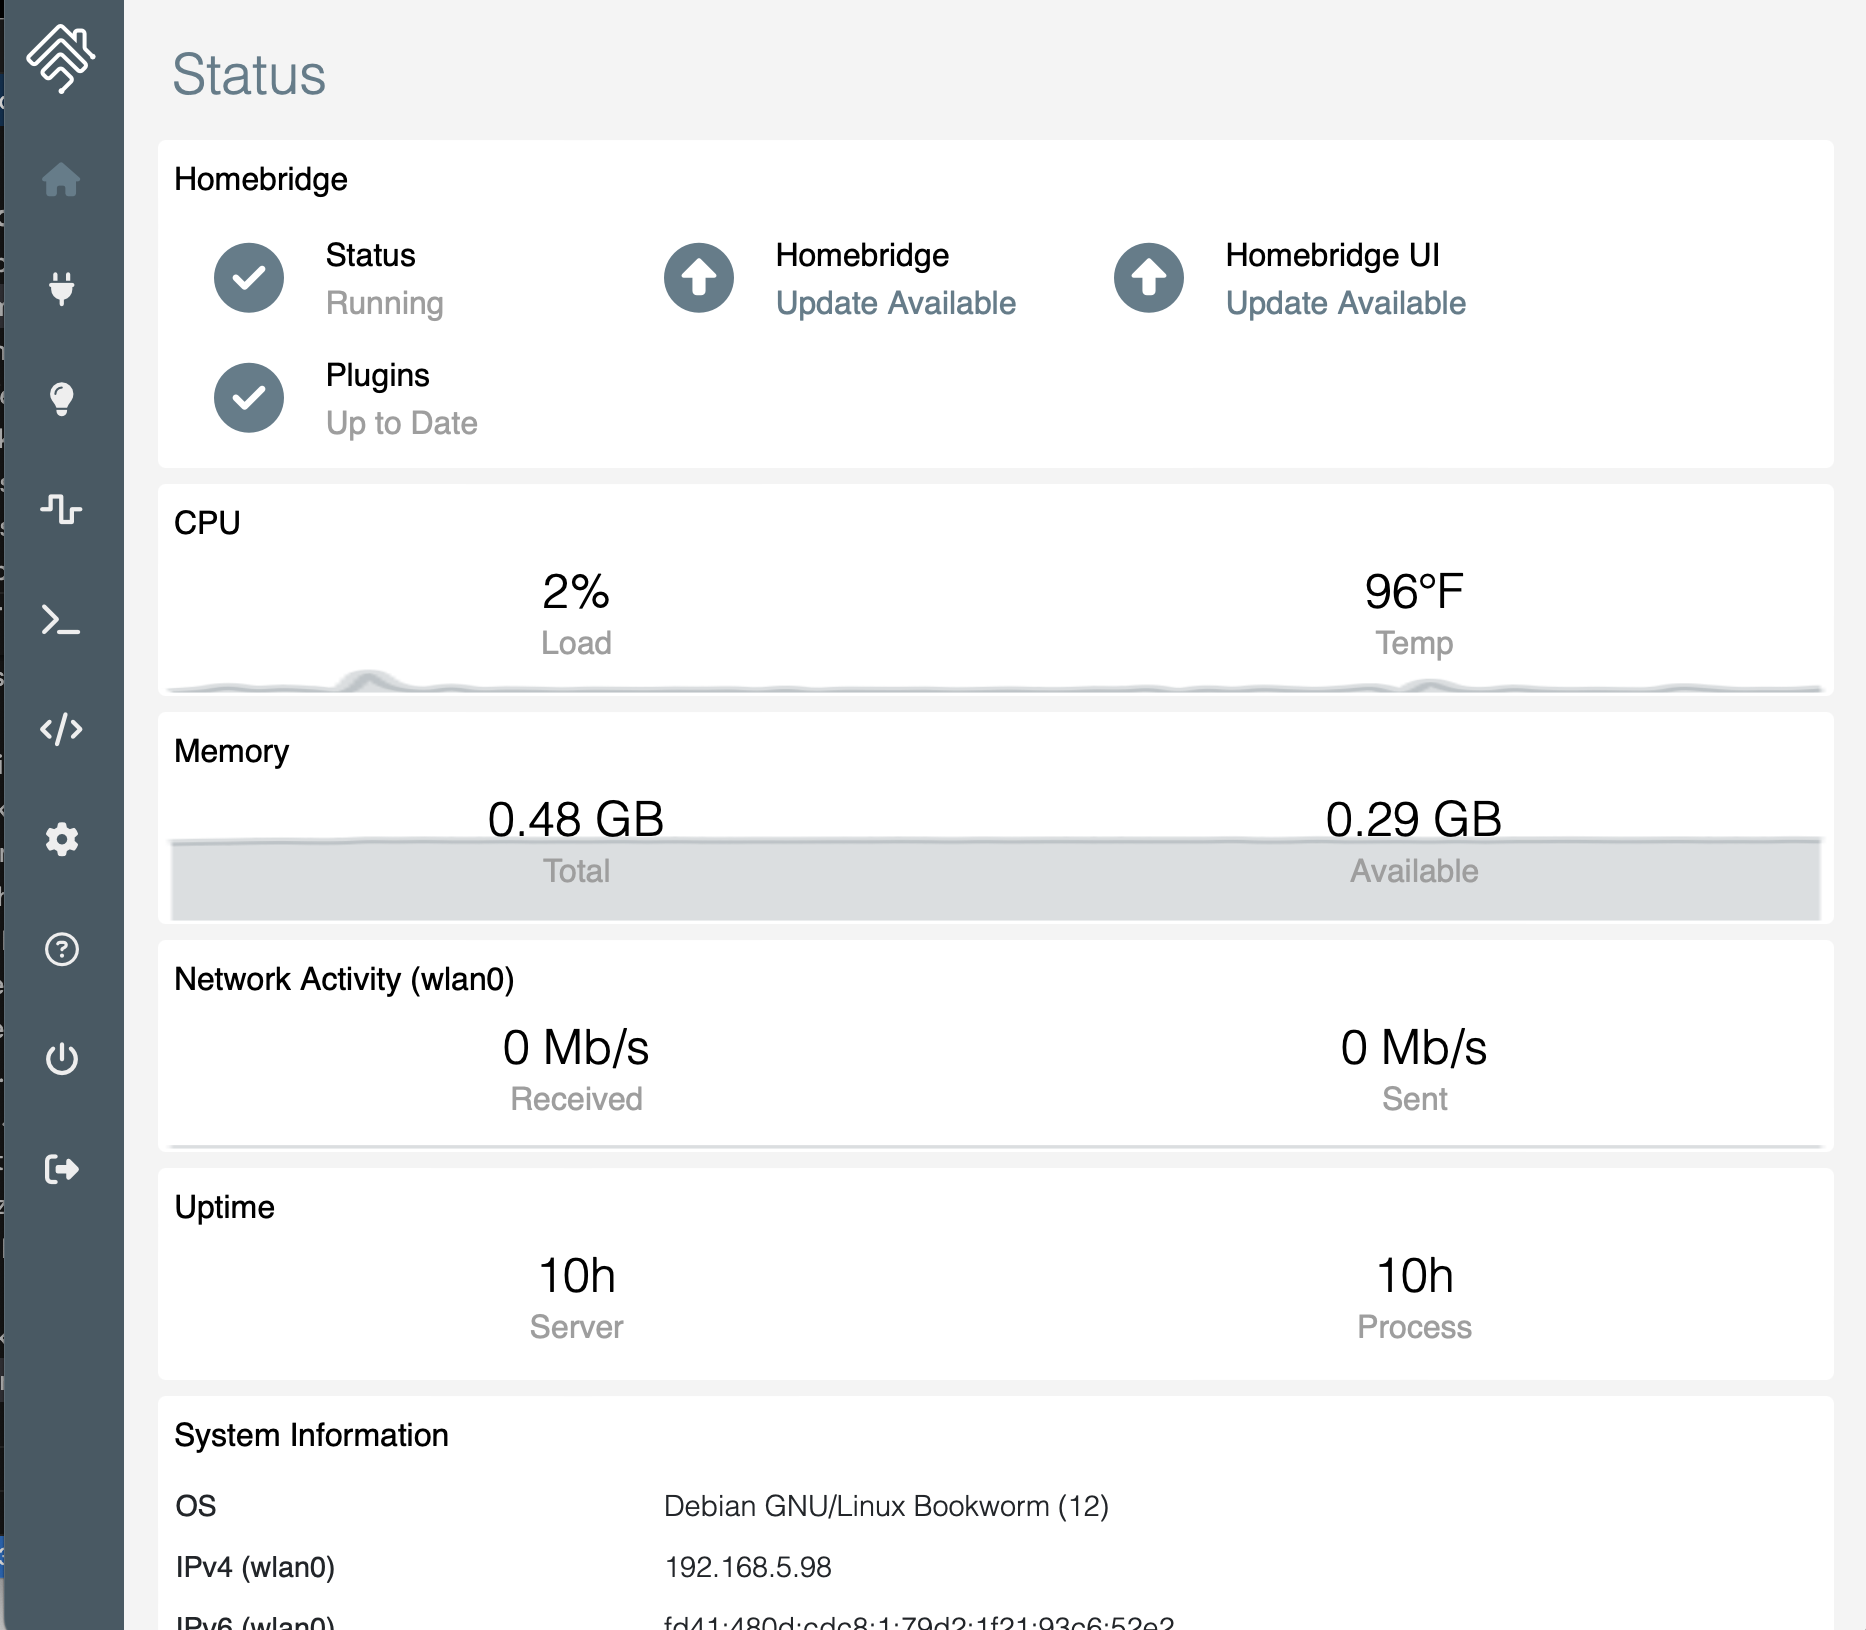Click available memory value 0.29 GB
Viewport: 1866px width, 1630px height.
click(x=1414, y=819)
